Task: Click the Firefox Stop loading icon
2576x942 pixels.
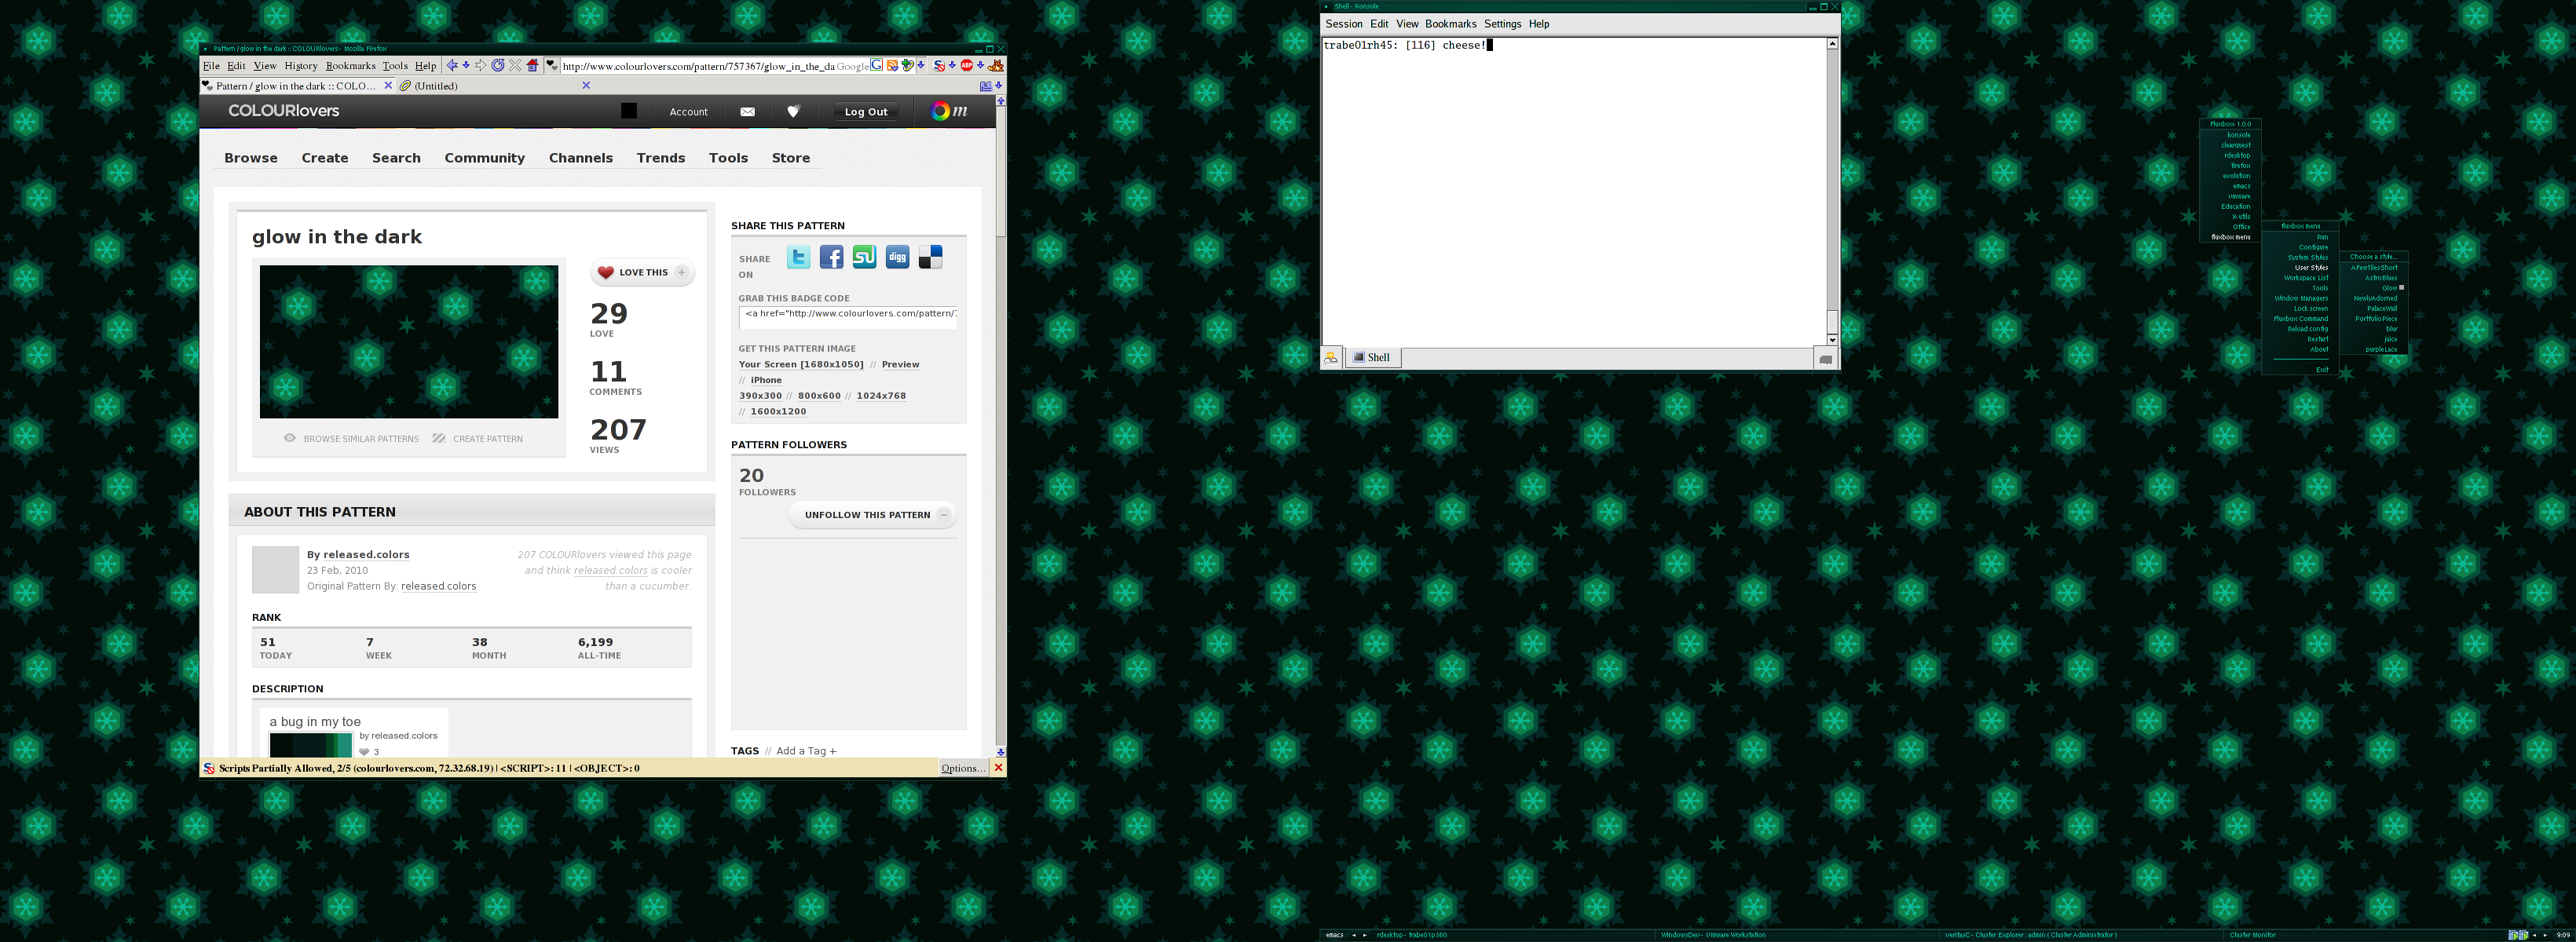Action: pyautogui.click(x=515, y=65)
